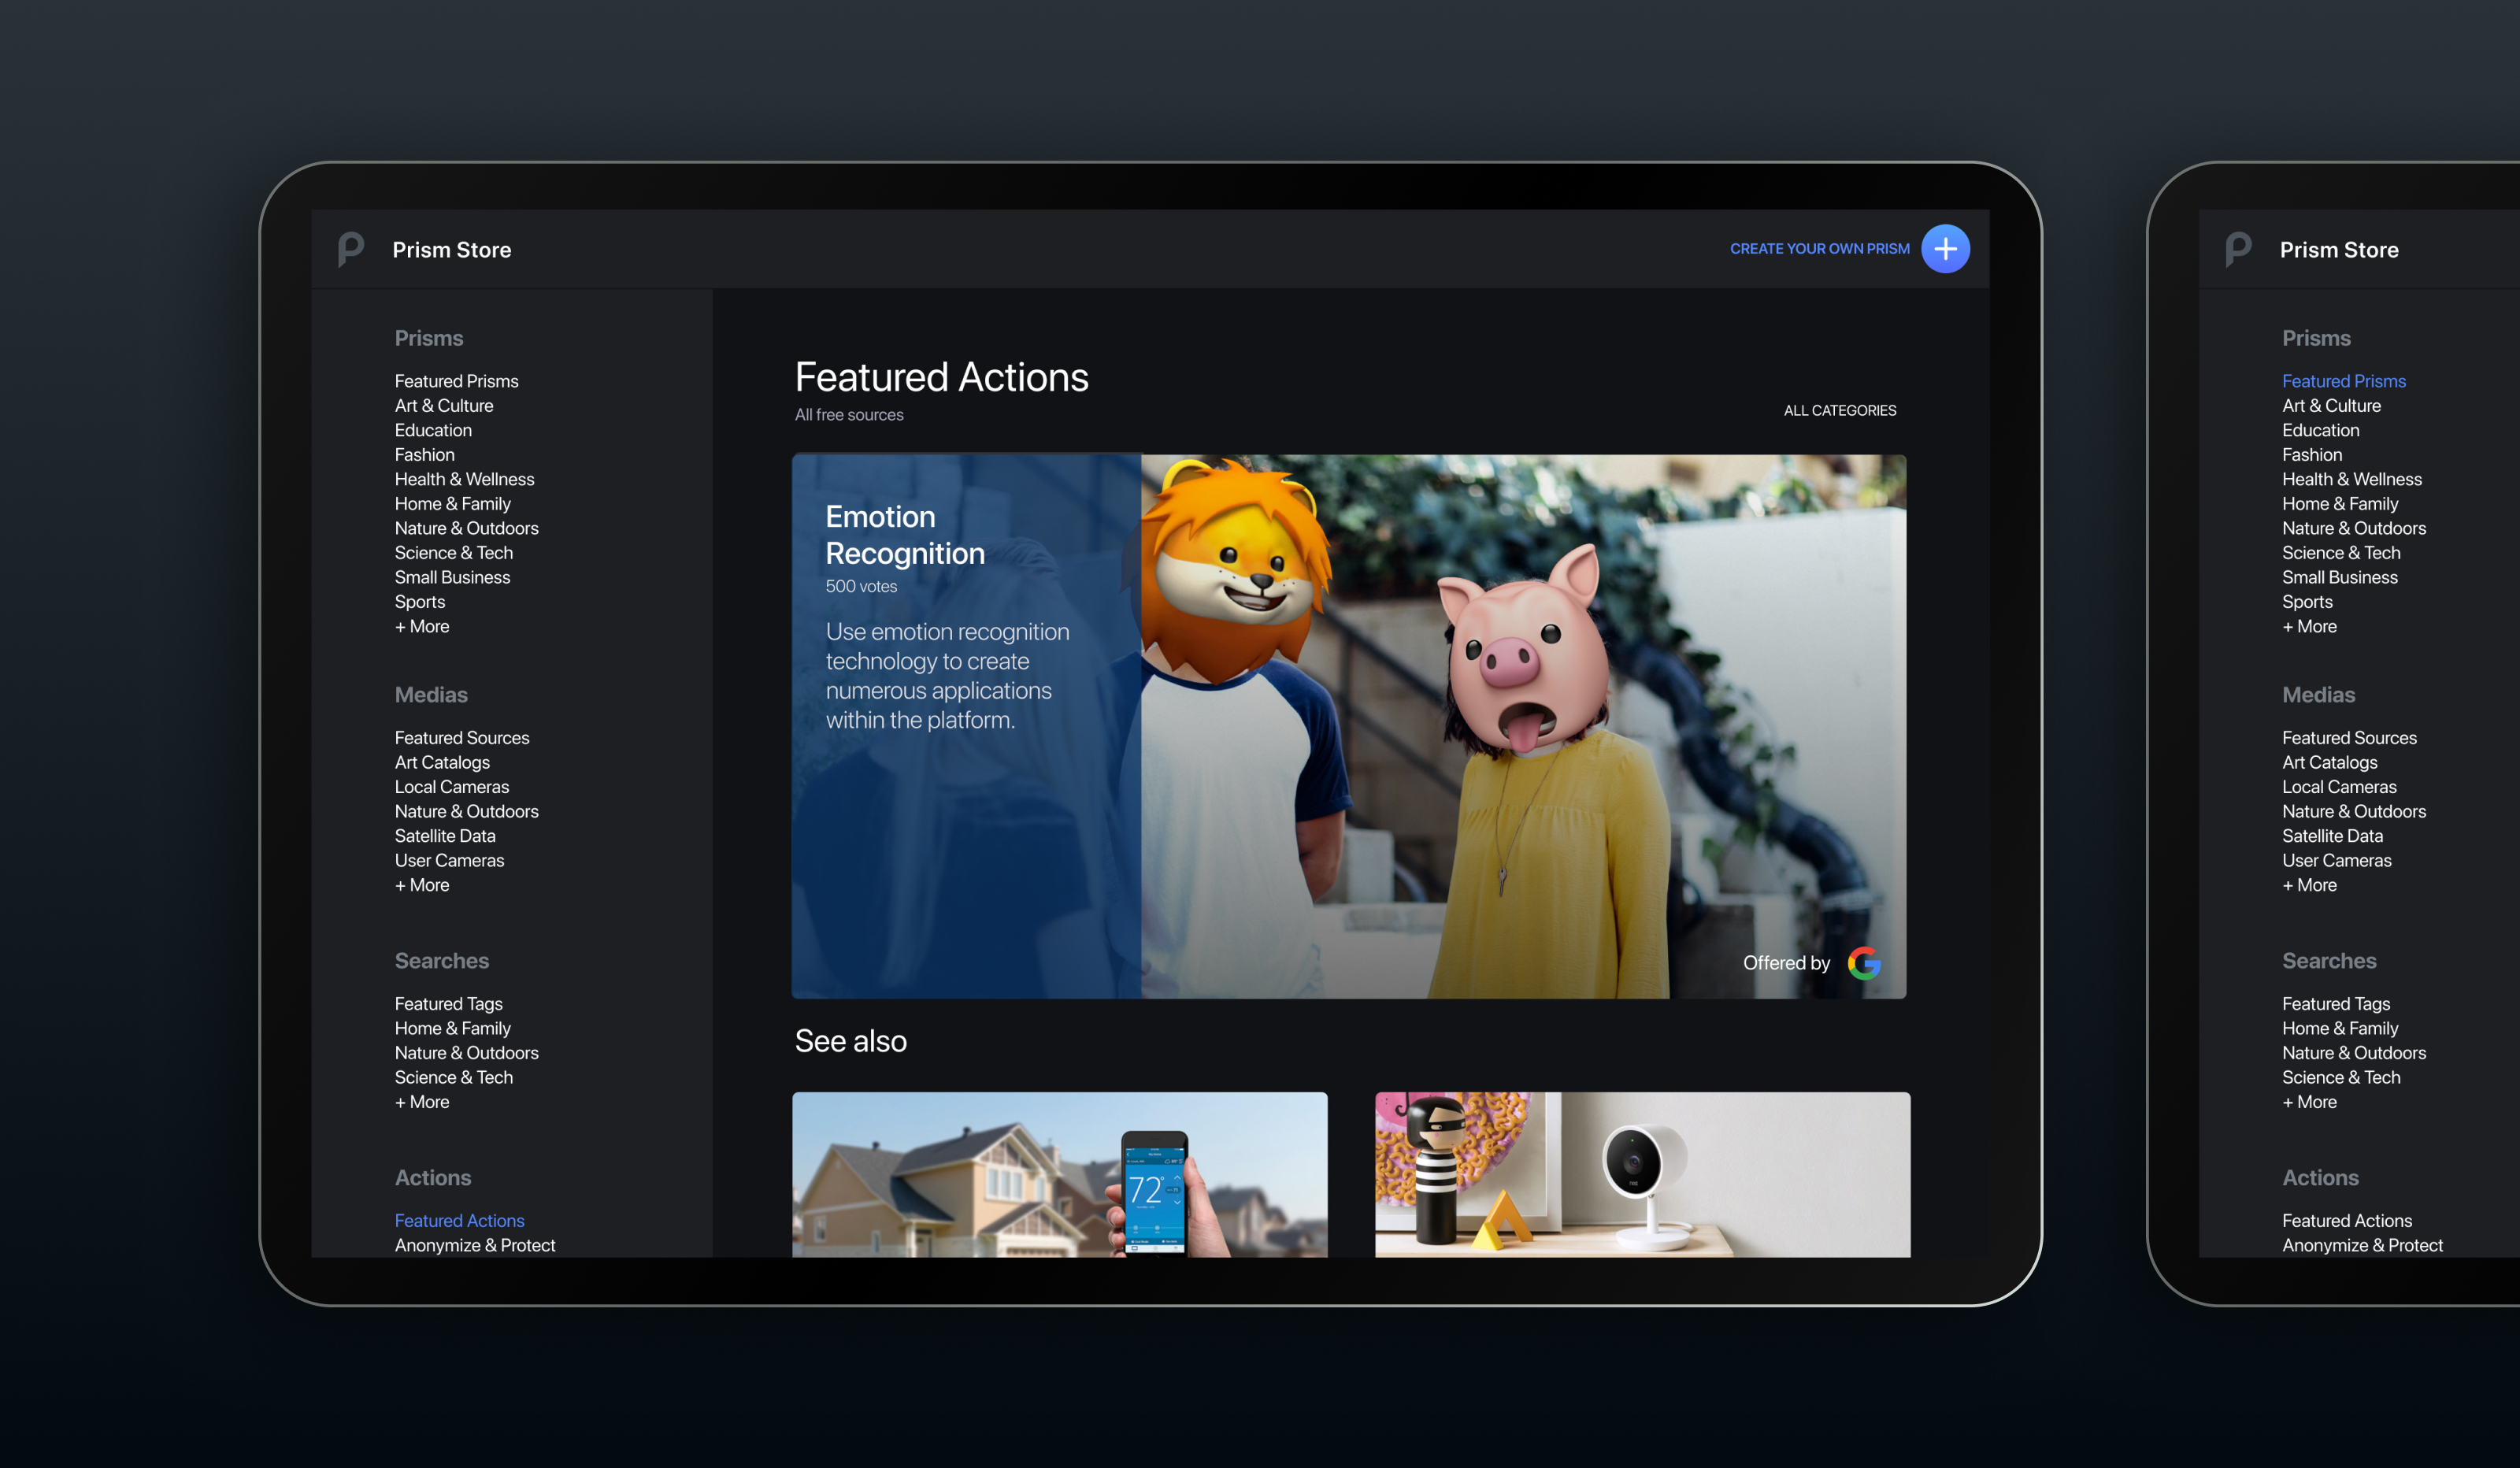Select Featured Actions in main sidebar
This screenshot has height=1468, width=2520.
click(x=459, y=1221)
